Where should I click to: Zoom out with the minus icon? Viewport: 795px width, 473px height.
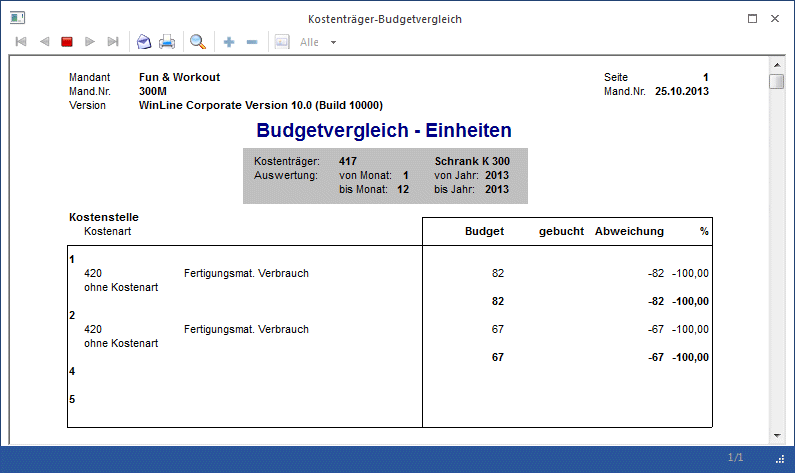tap(252, 42)
